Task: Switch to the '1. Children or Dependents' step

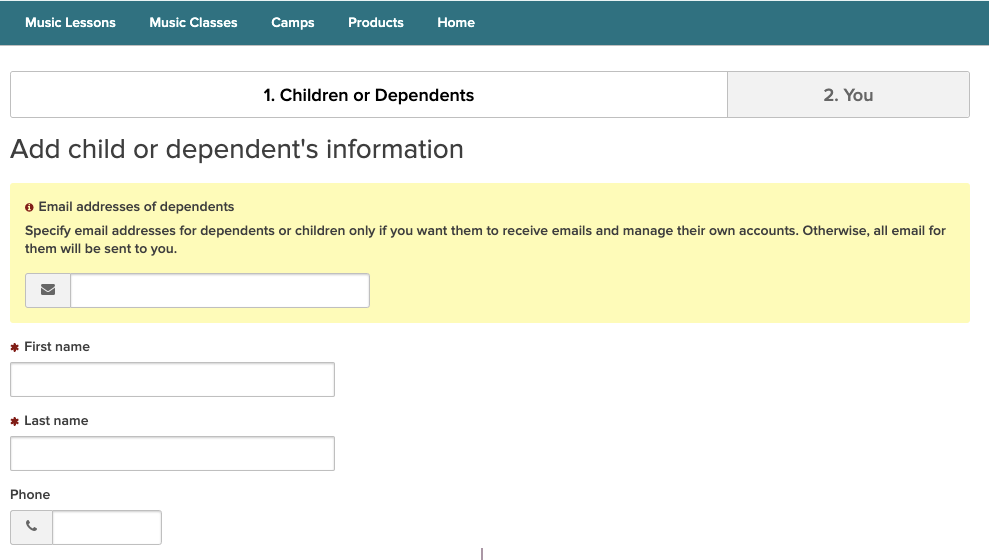Action: tap(368, 95)
